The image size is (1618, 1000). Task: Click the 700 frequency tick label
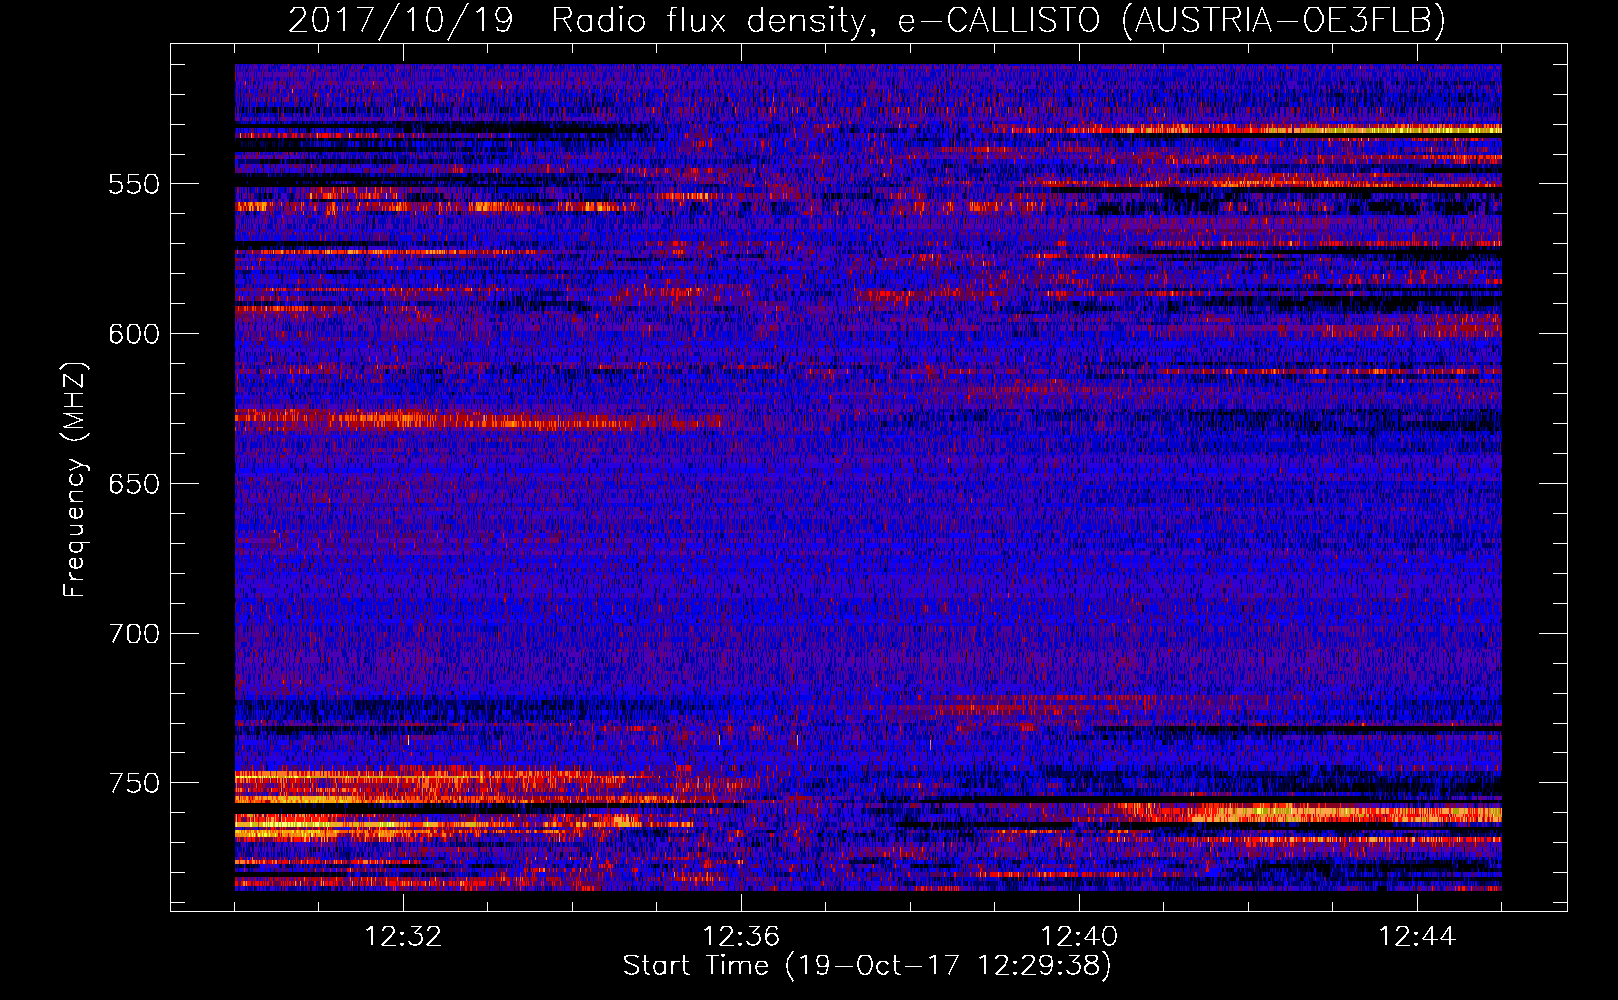(x=134, y=634)
